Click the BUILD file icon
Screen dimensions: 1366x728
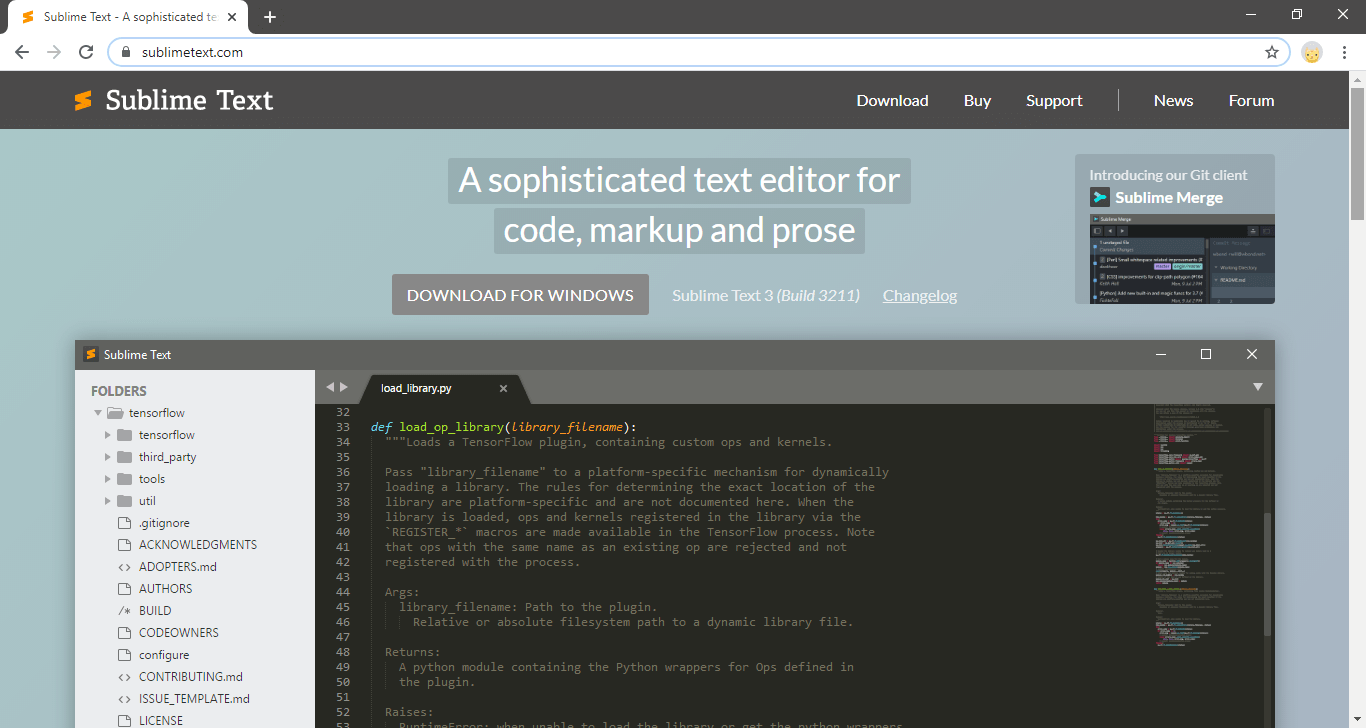(125, 611)
